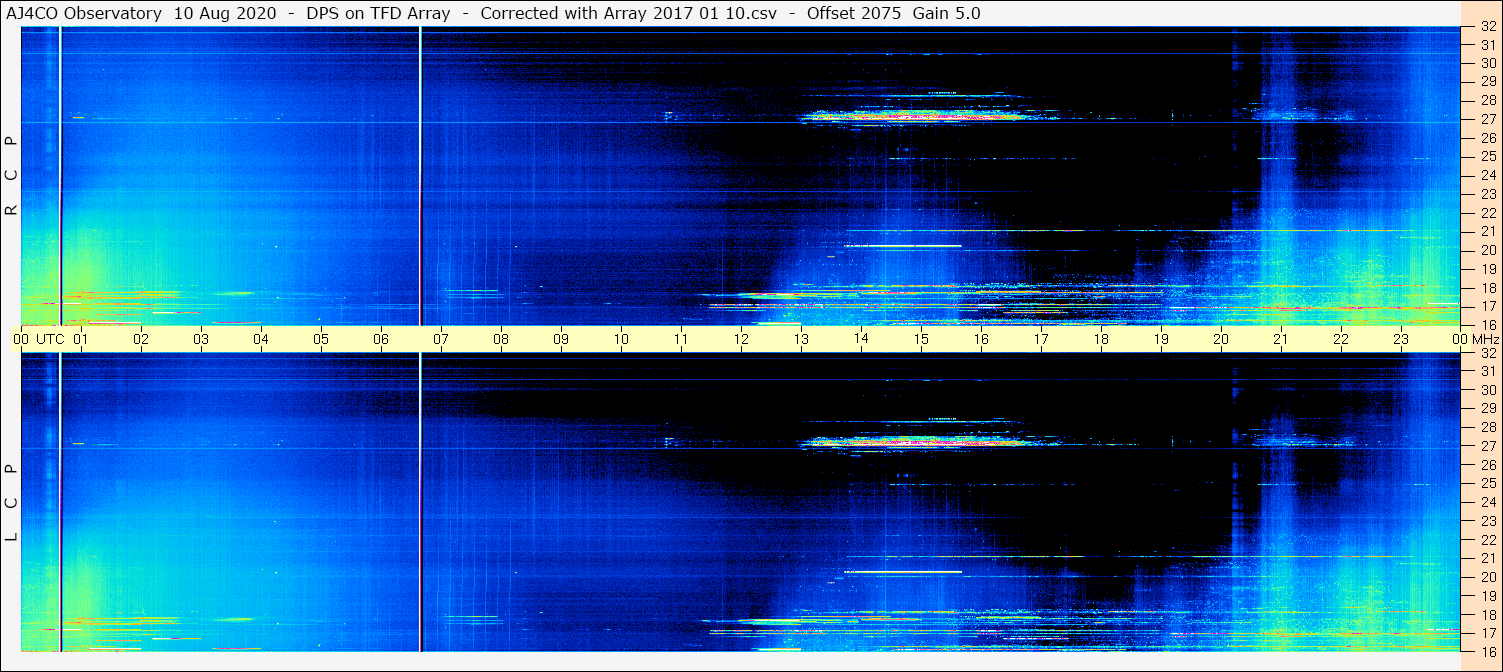Click the LCP label beside lower spectrogram
Viewport: 1503px width, 672px height.
tap(12, 503)
